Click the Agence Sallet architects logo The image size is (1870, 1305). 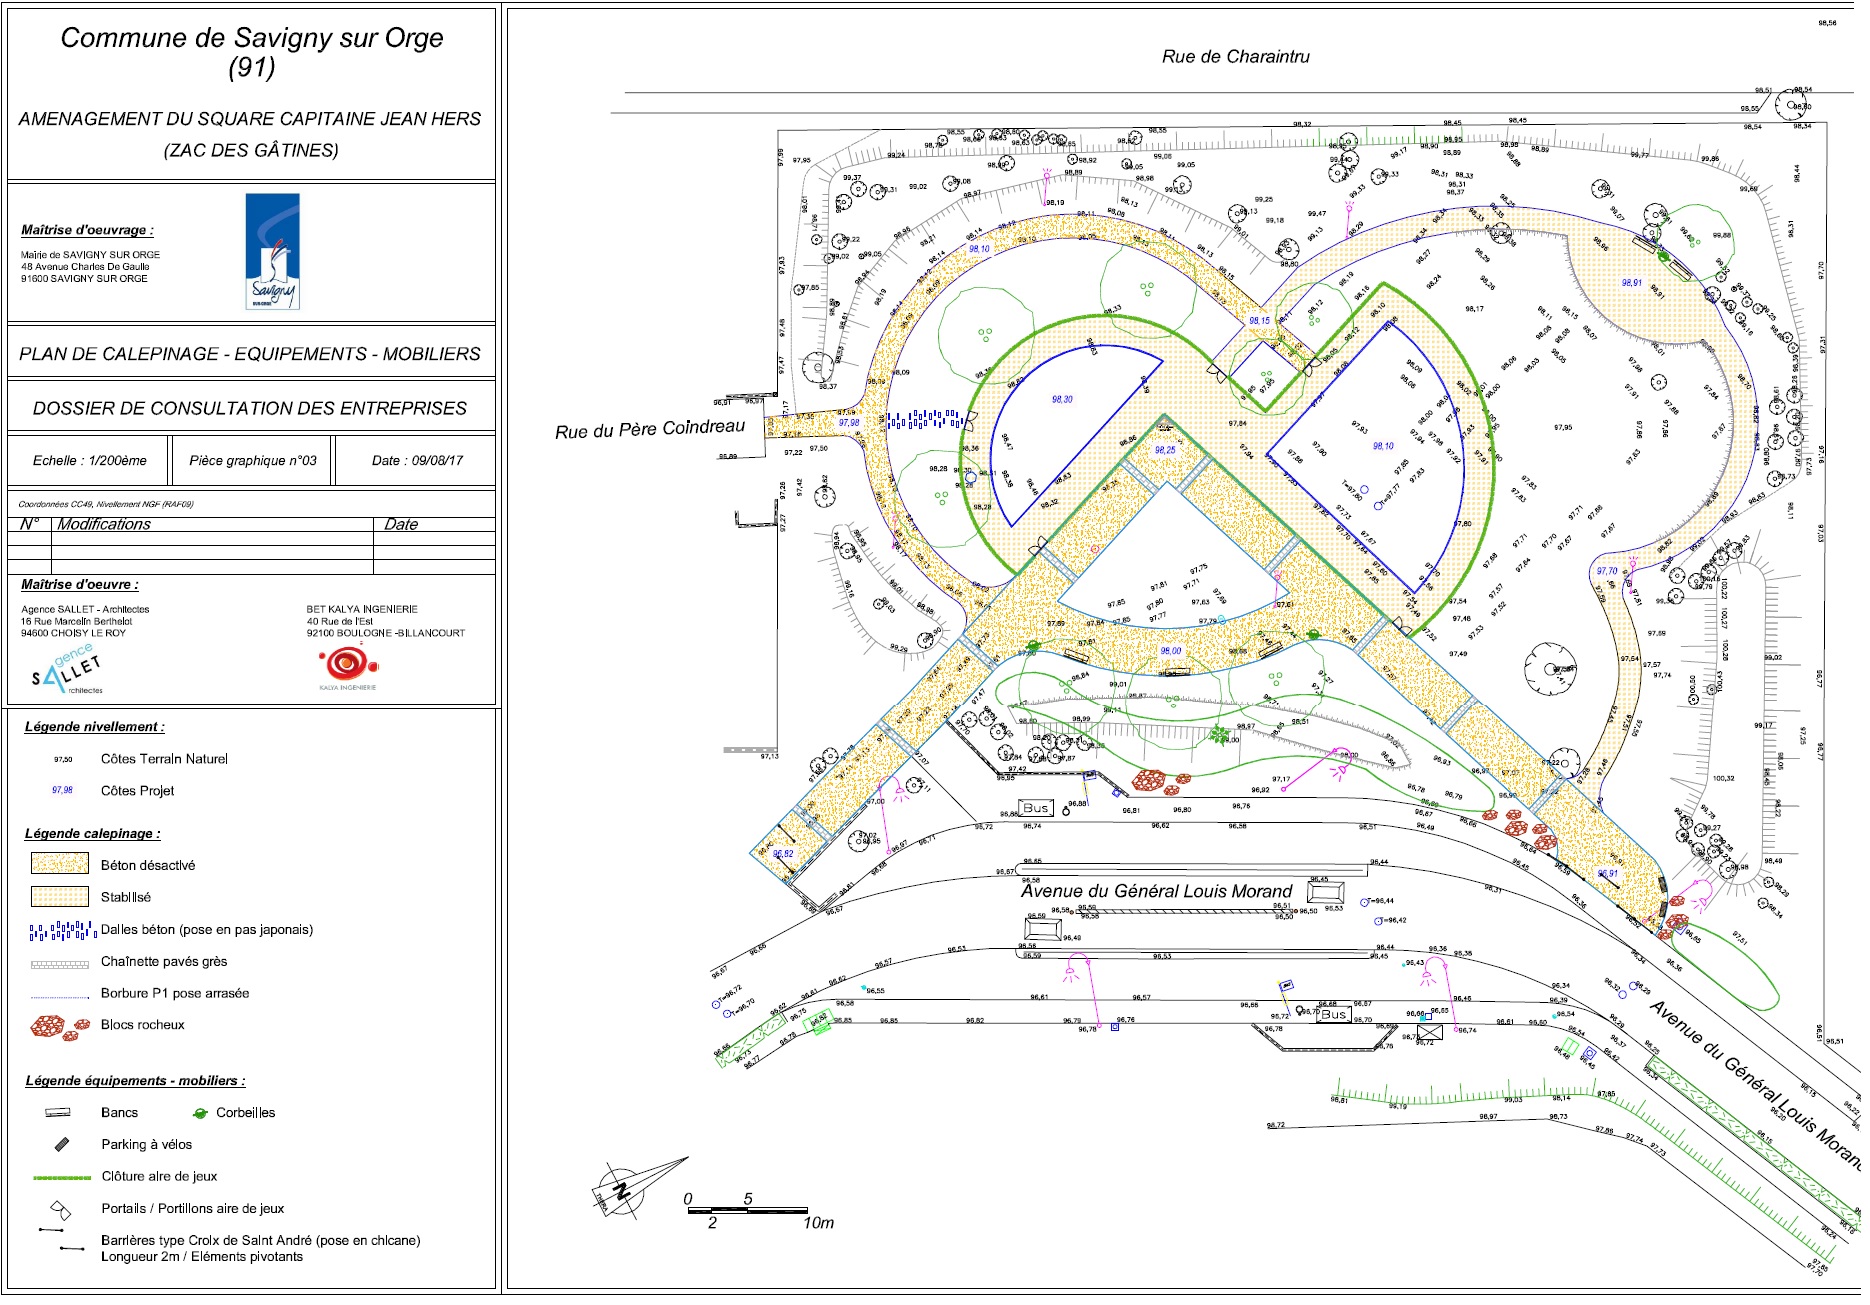coord(69,671)
